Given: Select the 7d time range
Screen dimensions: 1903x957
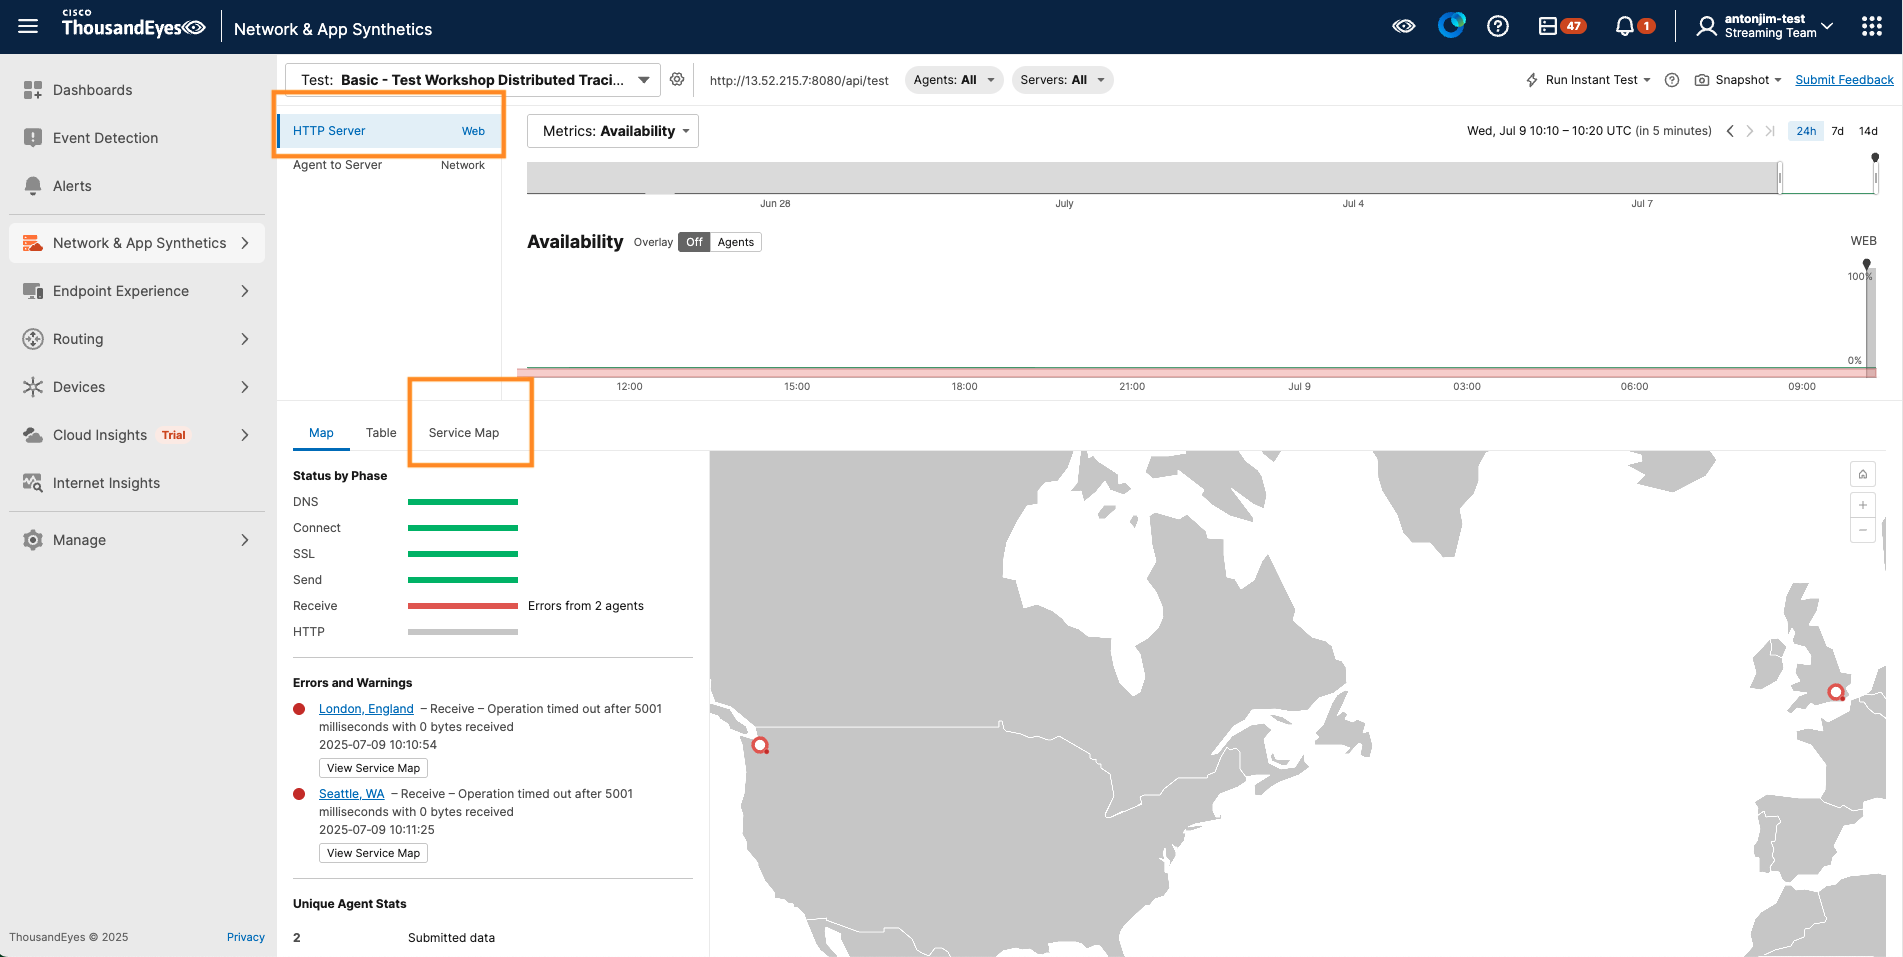Looking at the screenshot, I should click(x=1837, y=131).
